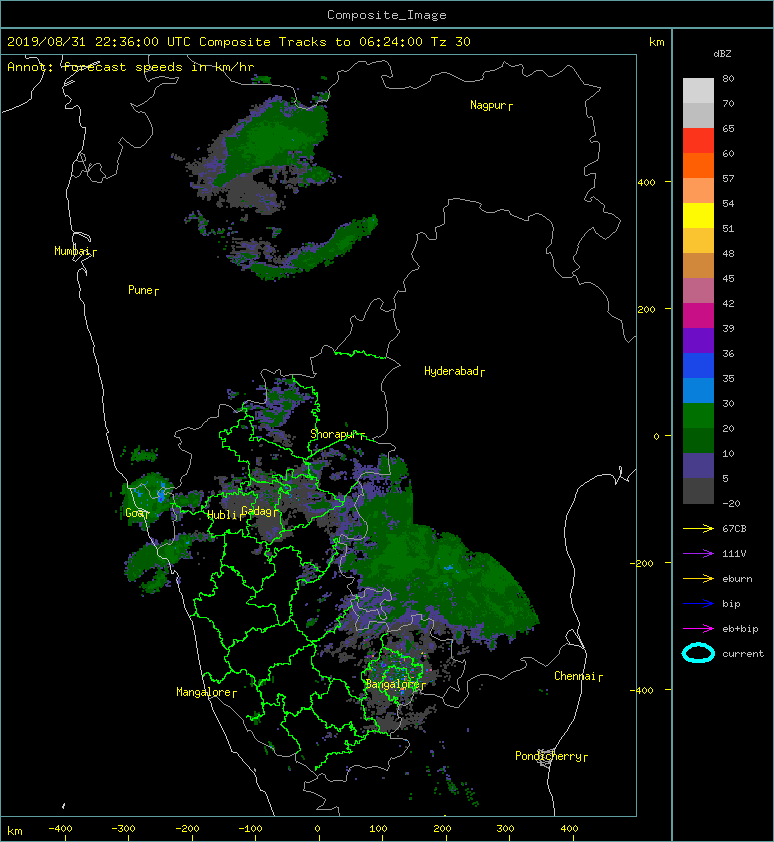774x842 pixels.
Task: Click the Chennai city label
Action: tap(575, 676)
